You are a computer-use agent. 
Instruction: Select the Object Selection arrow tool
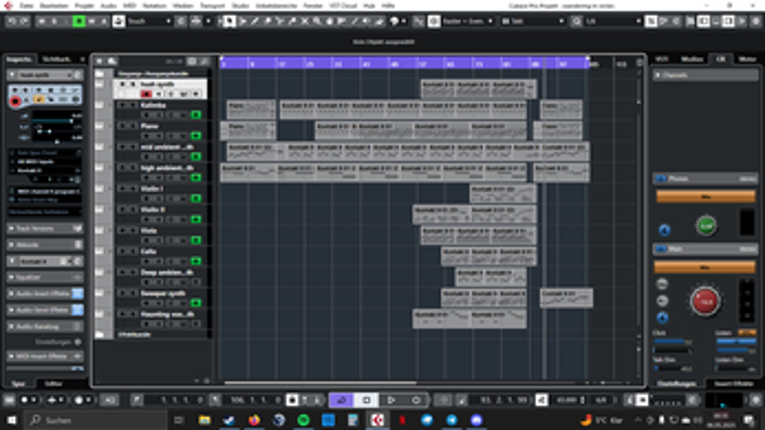(229, 20)
